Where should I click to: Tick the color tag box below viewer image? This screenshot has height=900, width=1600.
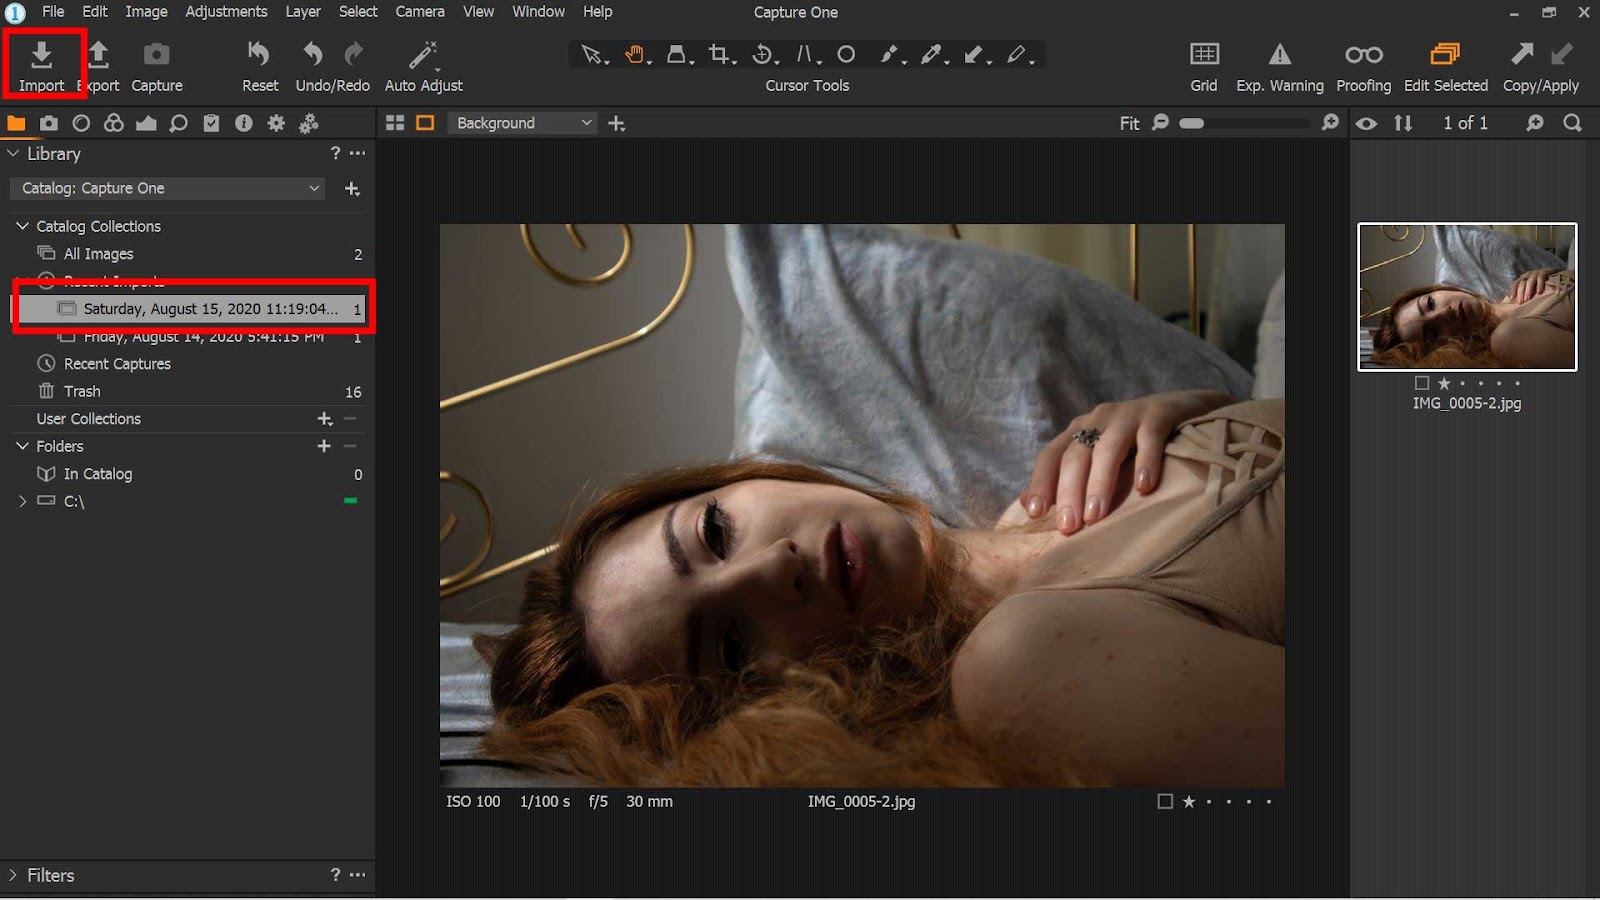[x=1165, y=802]
